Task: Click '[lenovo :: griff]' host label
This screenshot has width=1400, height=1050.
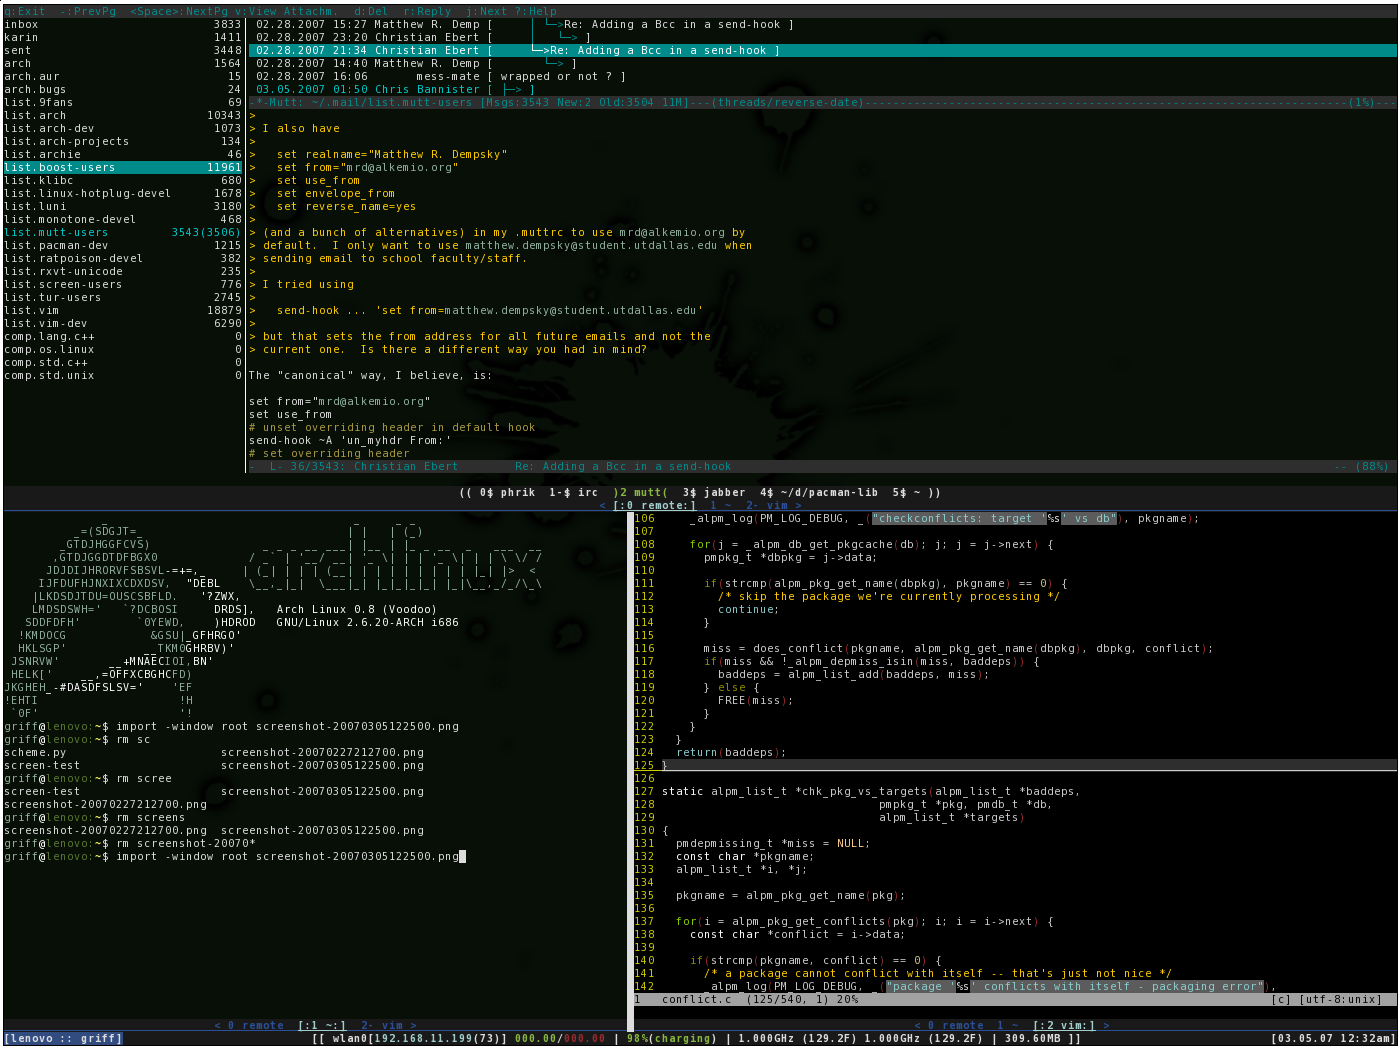Action: point(63,1038)
